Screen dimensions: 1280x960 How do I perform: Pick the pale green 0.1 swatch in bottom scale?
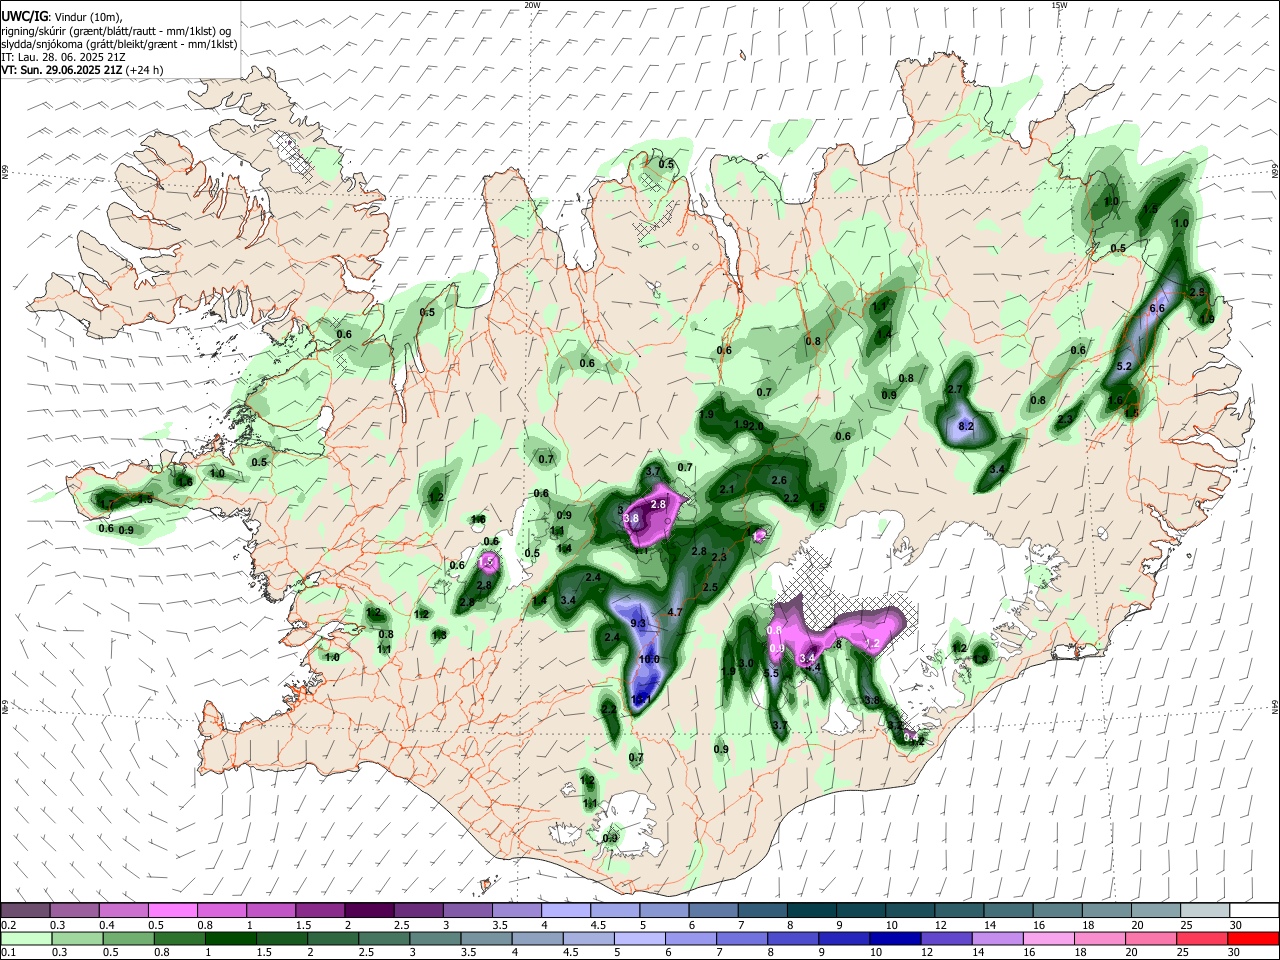coord(25,938)
